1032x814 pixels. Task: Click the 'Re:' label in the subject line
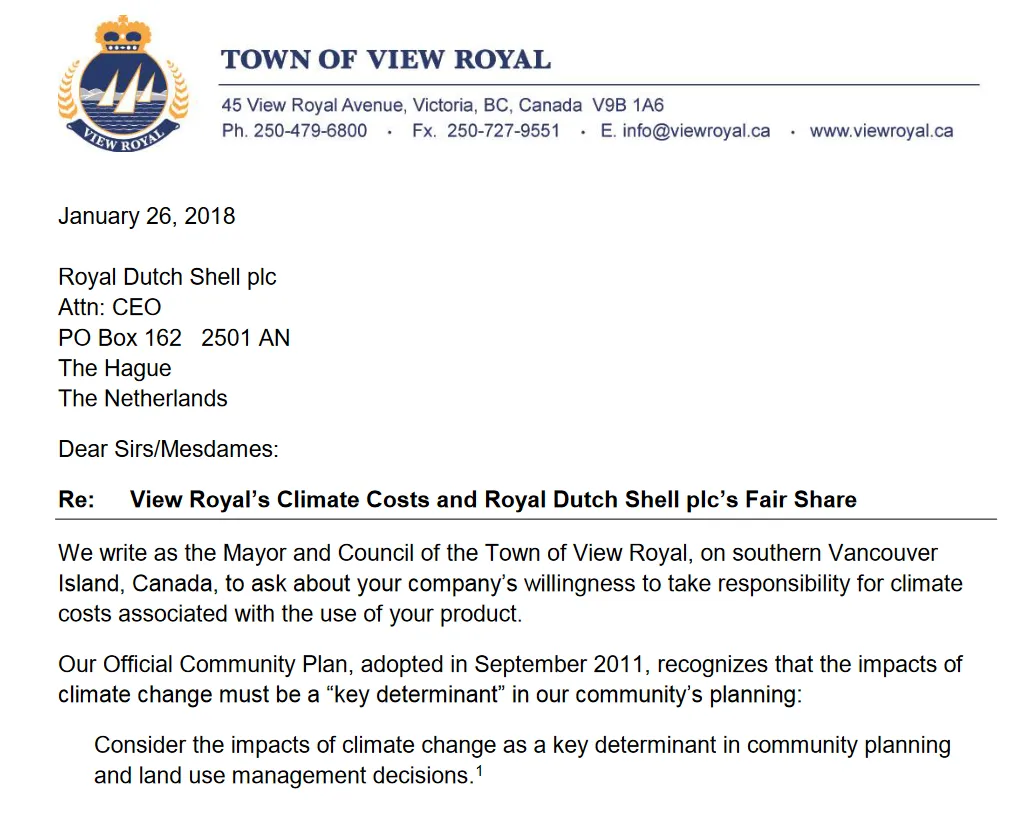coord(76,499)
